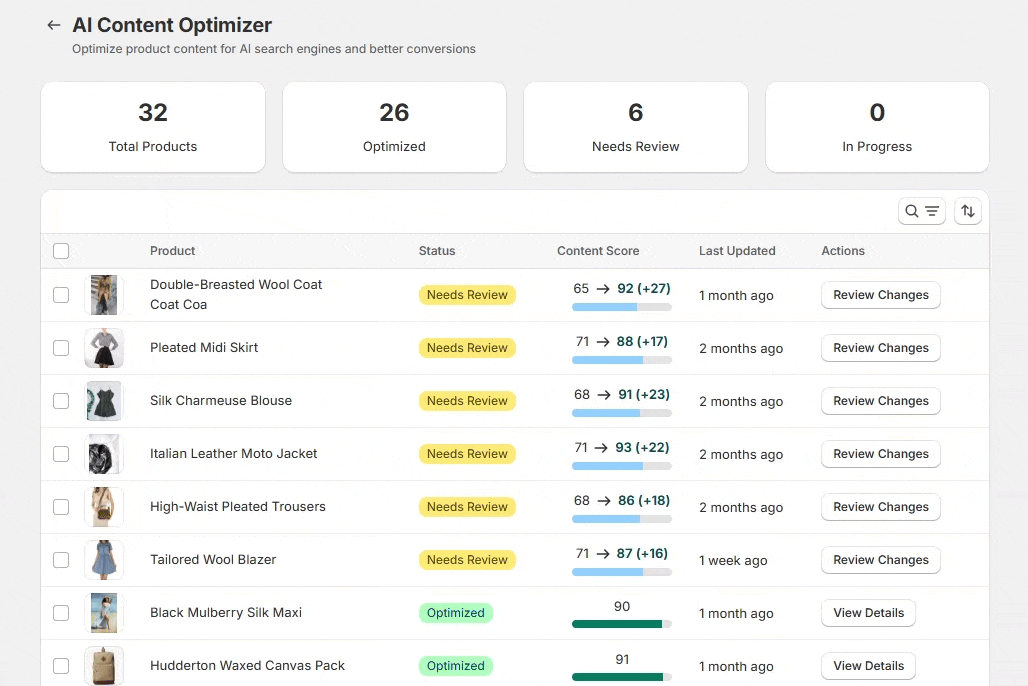Screen dimensions: 1028x686
Task: Check the Silk Charmeuse Blouse row checkbox
Action: point(61,401)
